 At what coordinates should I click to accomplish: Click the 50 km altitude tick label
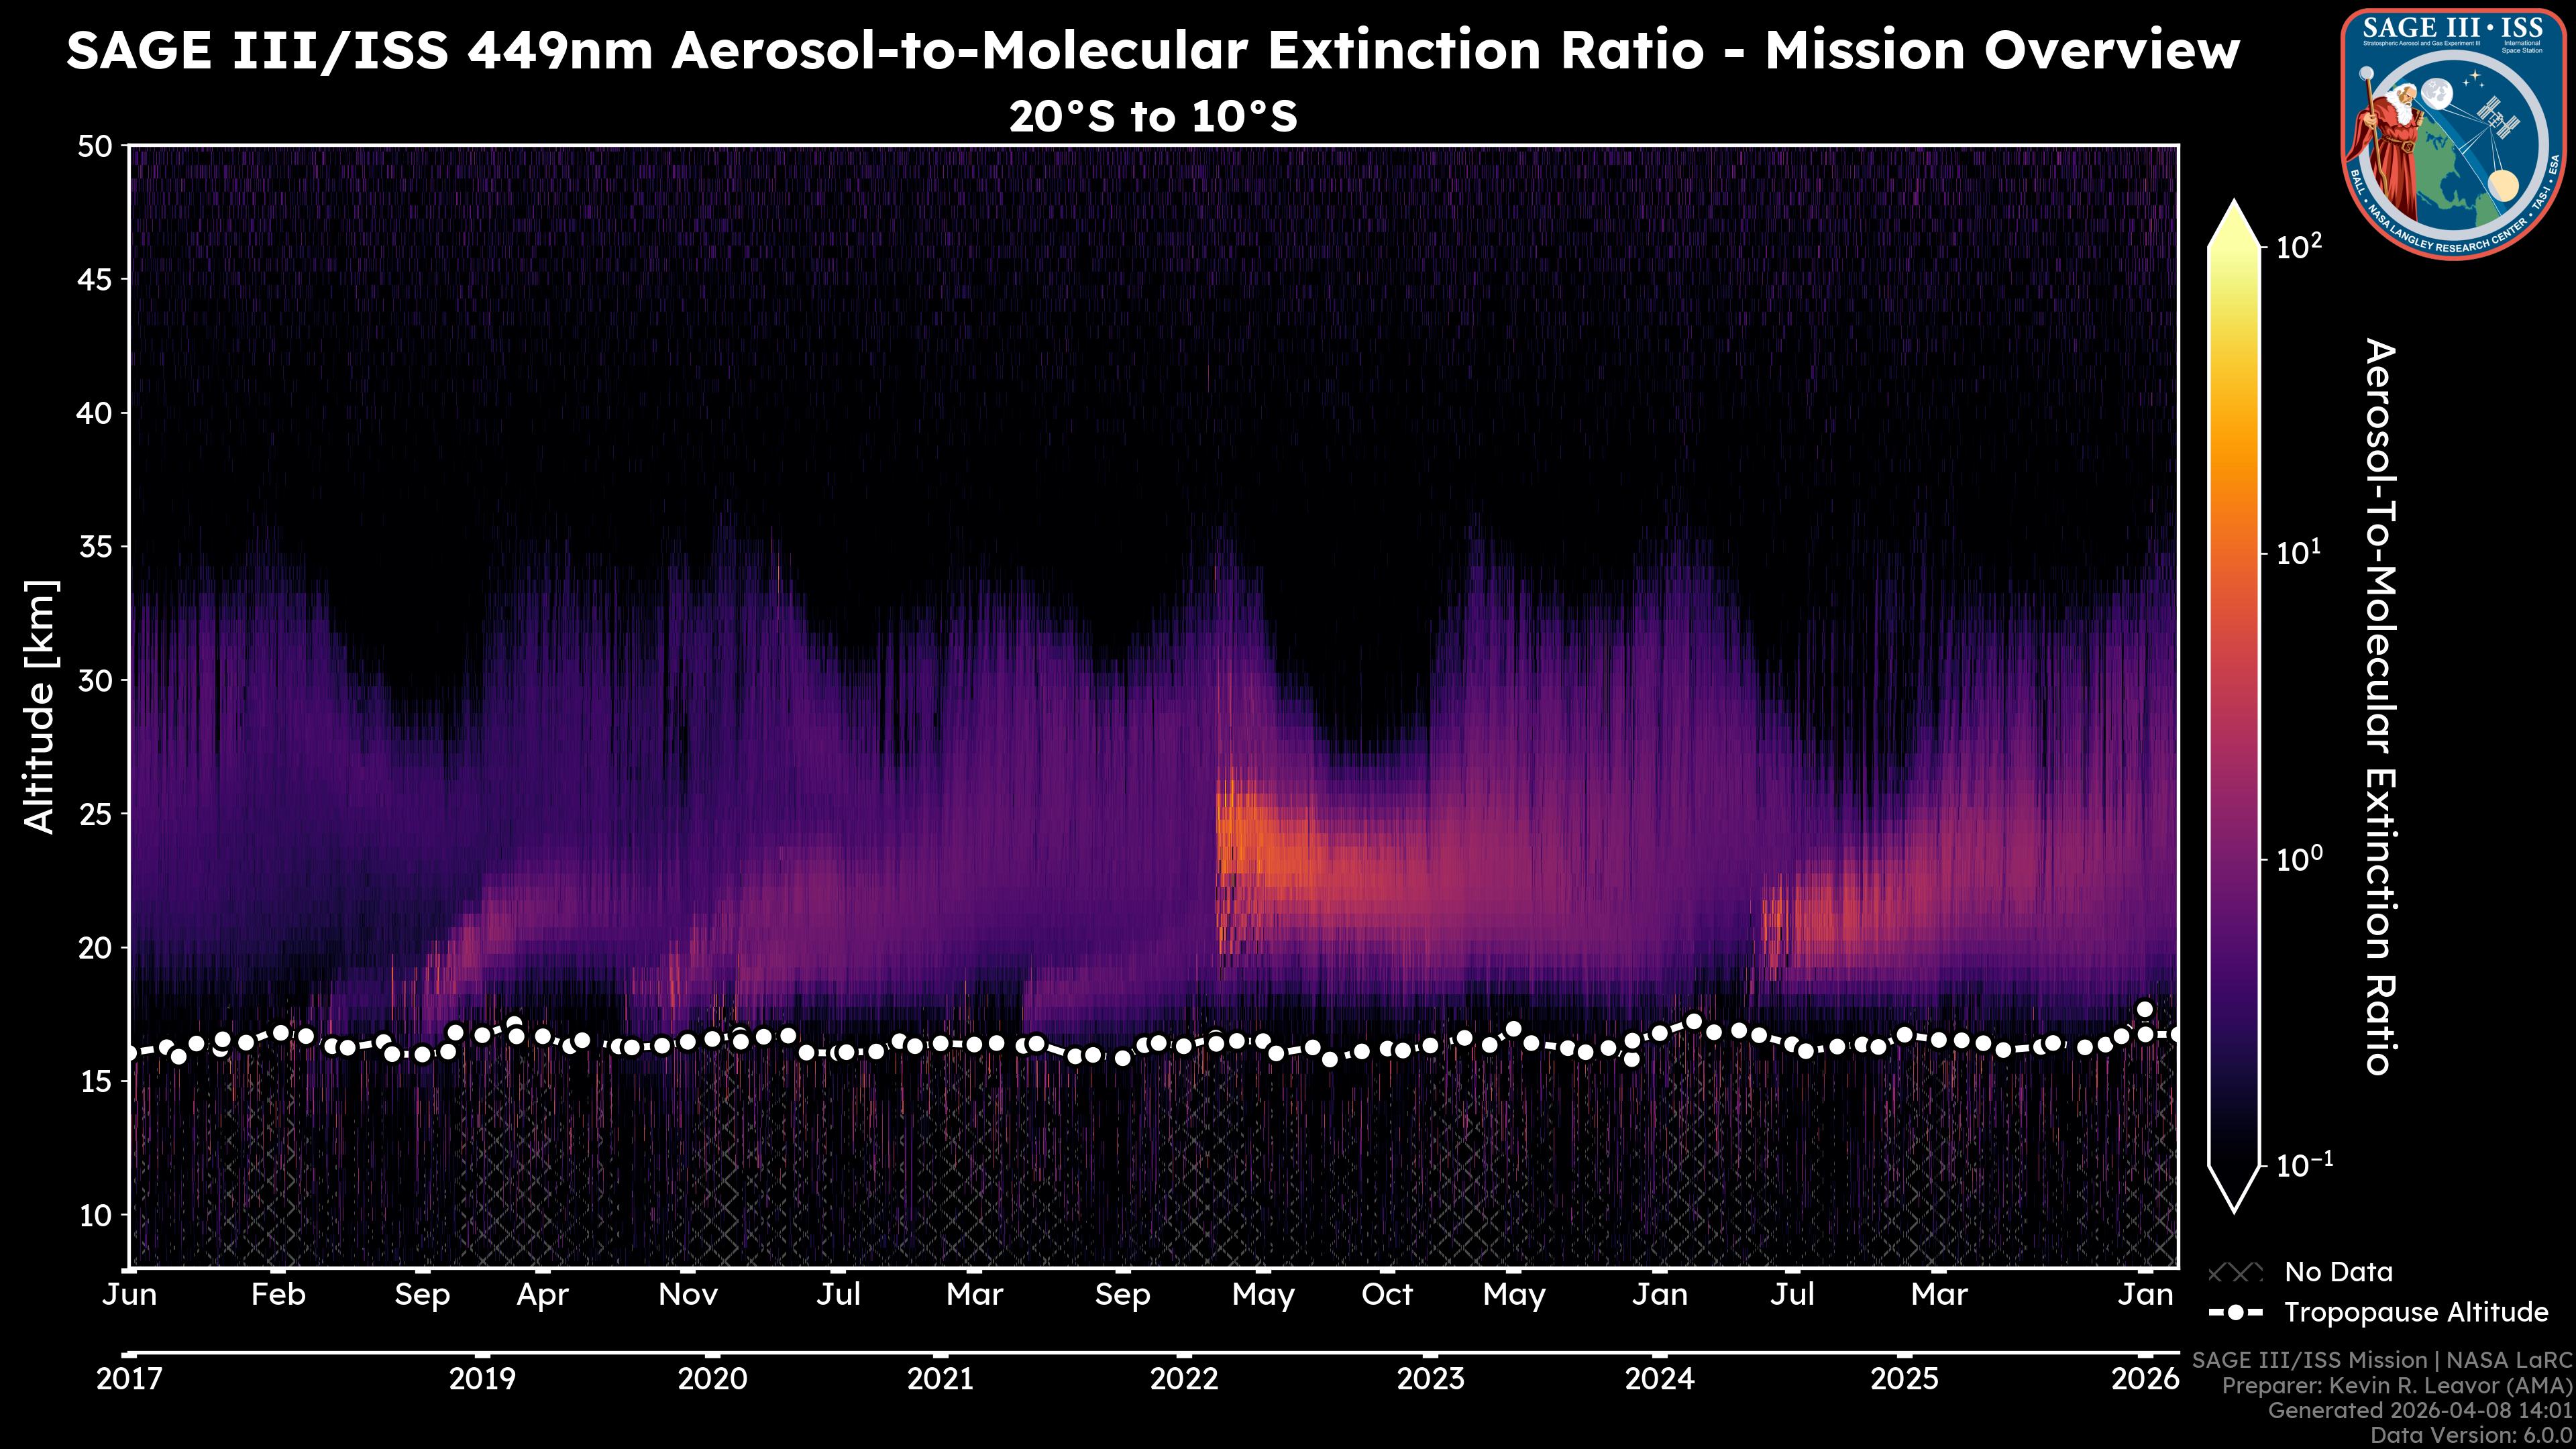pos(96,147)
